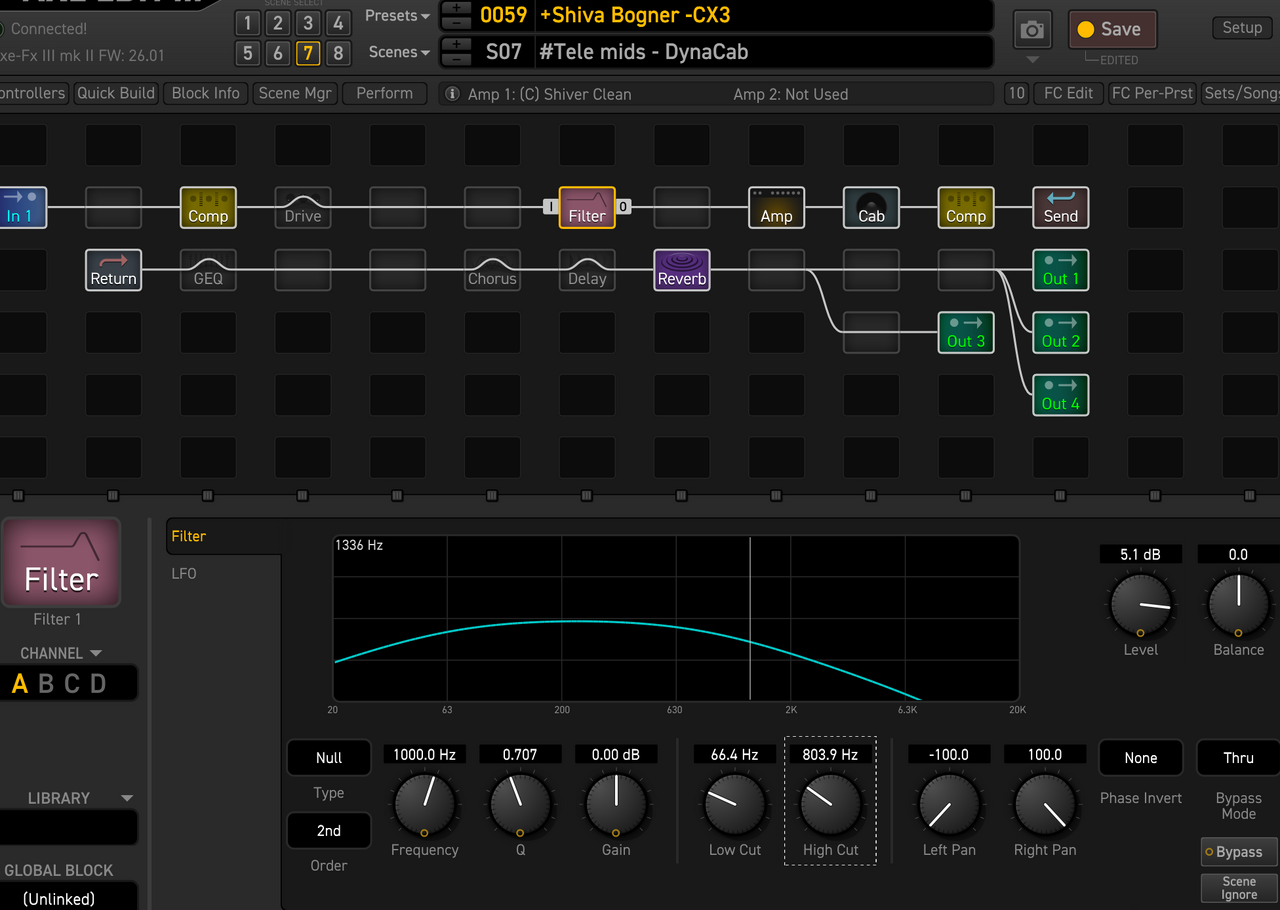
Task: Click the High Cut knob
Action: [x=830, y=803]
